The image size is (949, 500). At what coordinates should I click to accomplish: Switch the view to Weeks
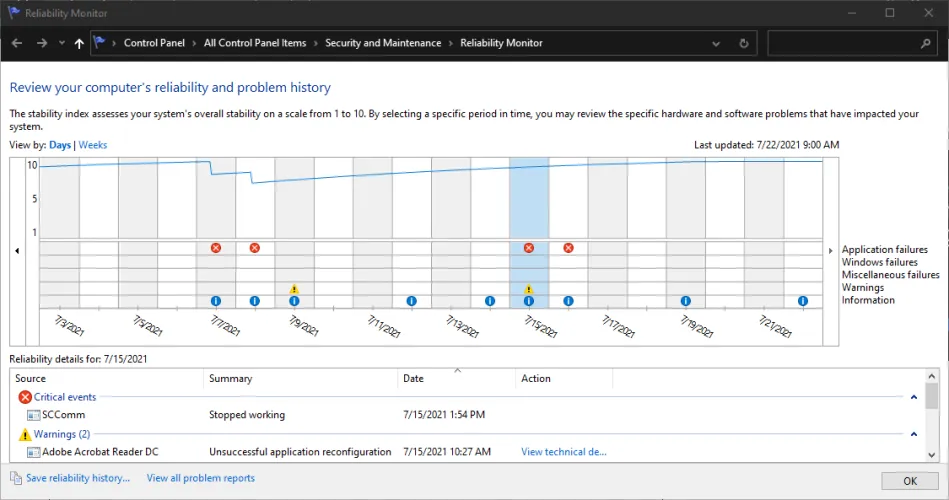click(93, 145)
